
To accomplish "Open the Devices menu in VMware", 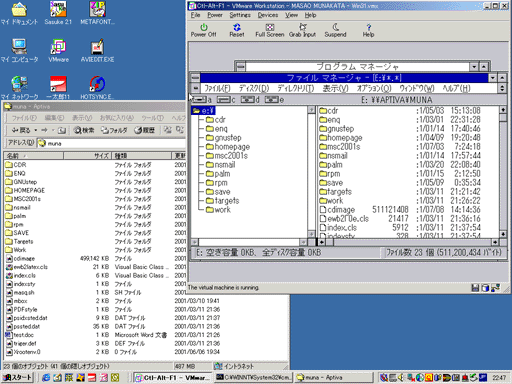I will click(x=268, y=15).
